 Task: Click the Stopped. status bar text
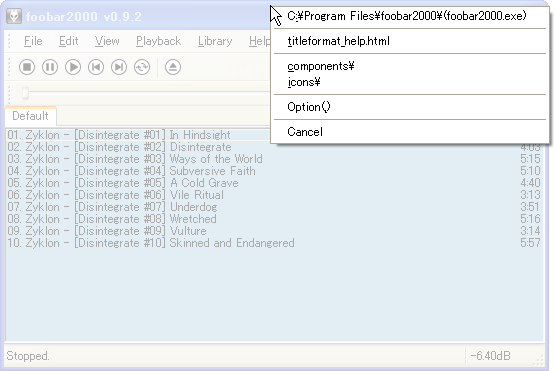click(28, 356)
